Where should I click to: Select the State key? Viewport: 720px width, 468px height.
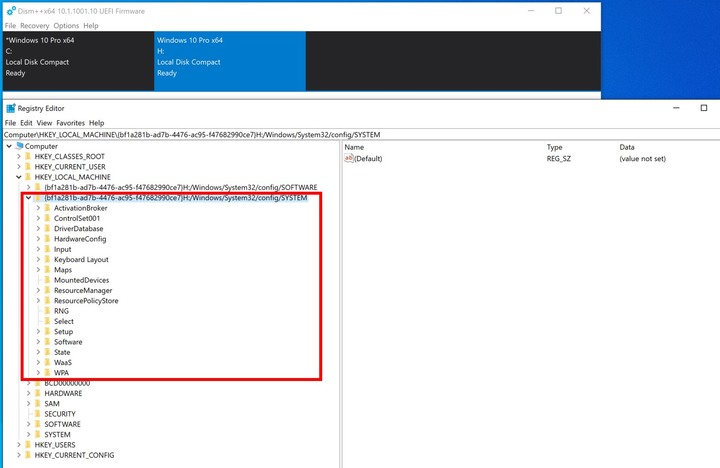62,352
